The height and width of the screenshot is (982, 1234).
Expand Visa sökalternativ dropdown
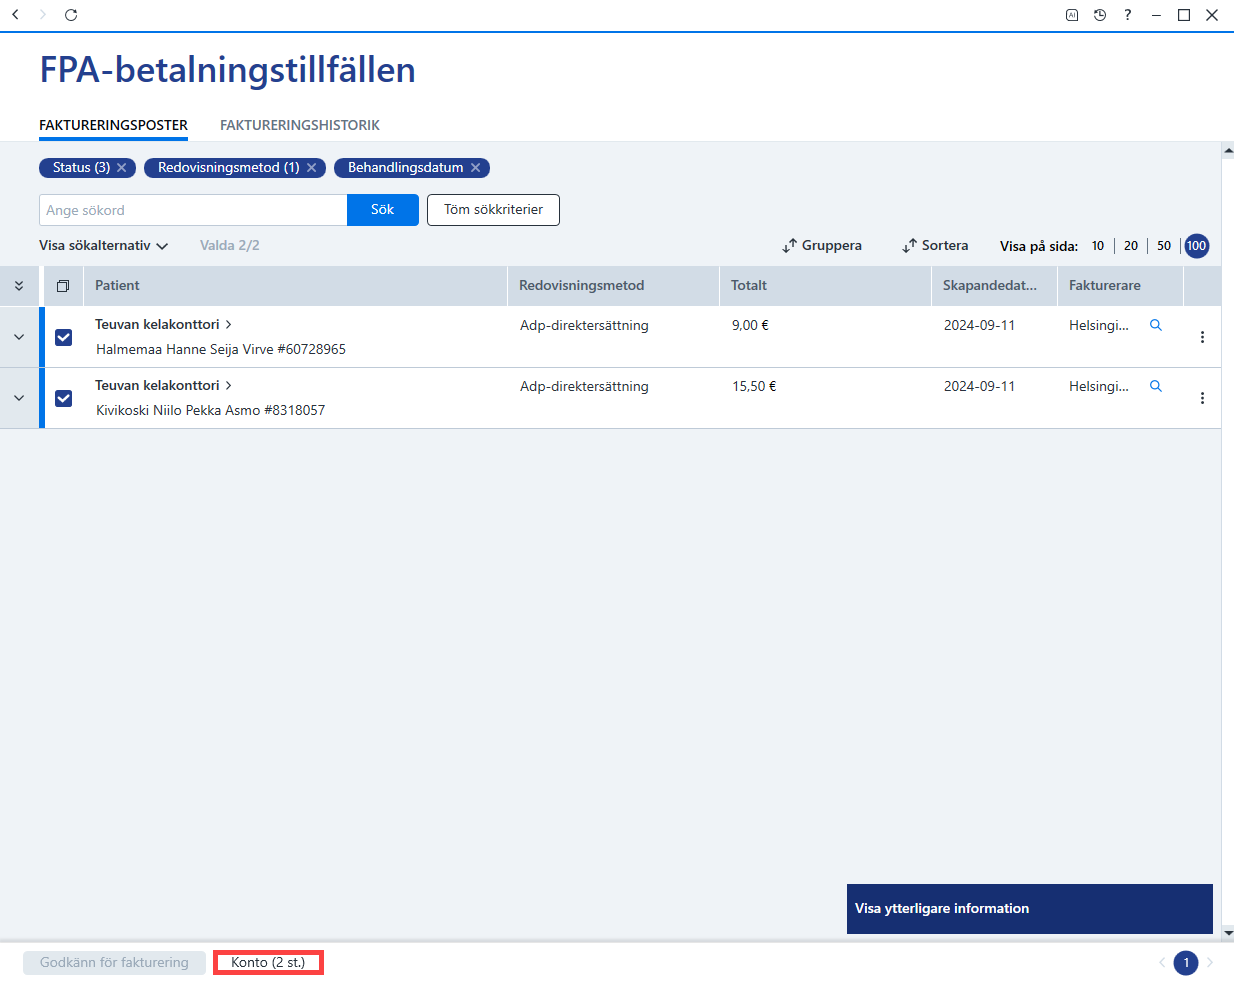point(103,246)
